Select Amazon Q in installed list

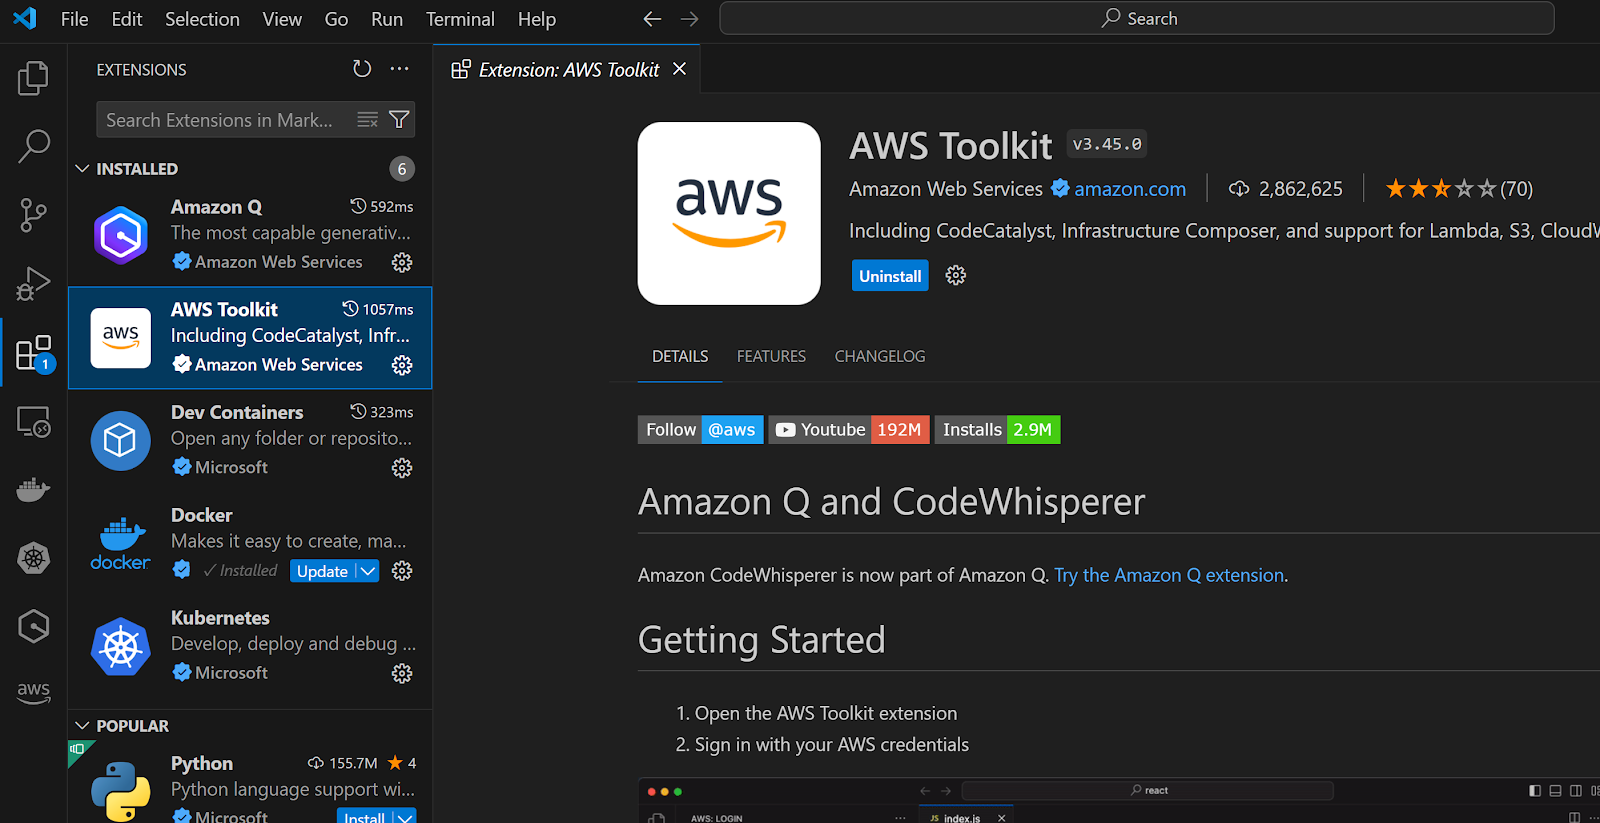click(250, 235)
